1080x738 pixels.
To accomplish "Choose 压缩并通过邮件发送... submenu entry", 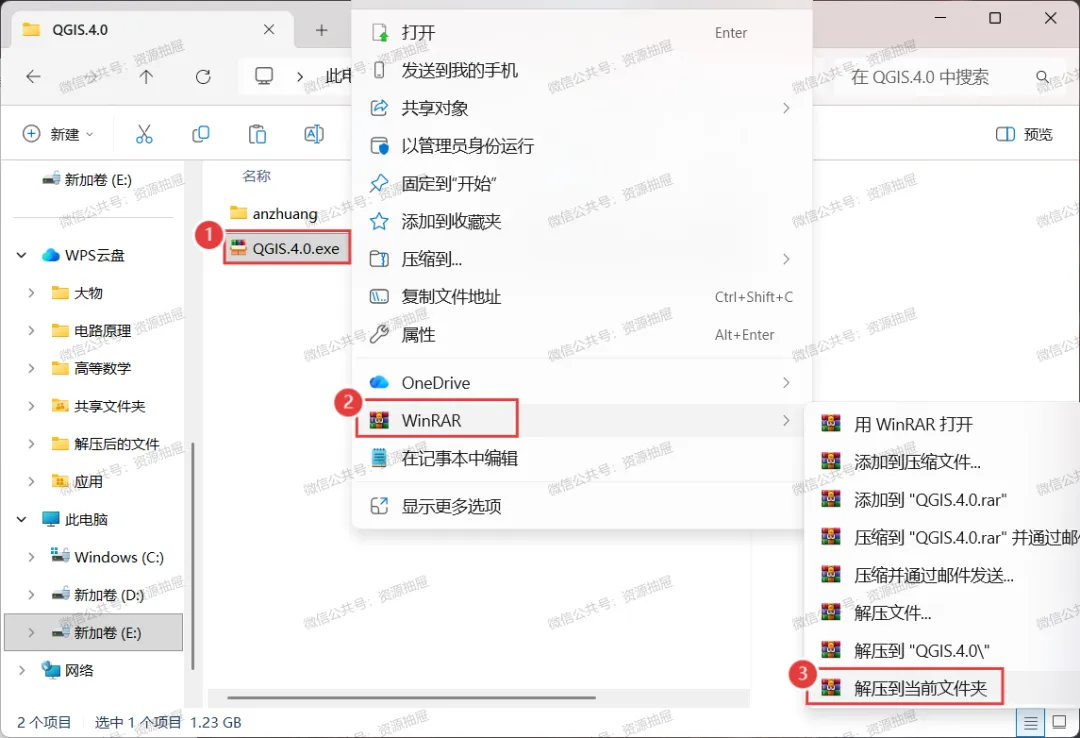I will point(942,575).
